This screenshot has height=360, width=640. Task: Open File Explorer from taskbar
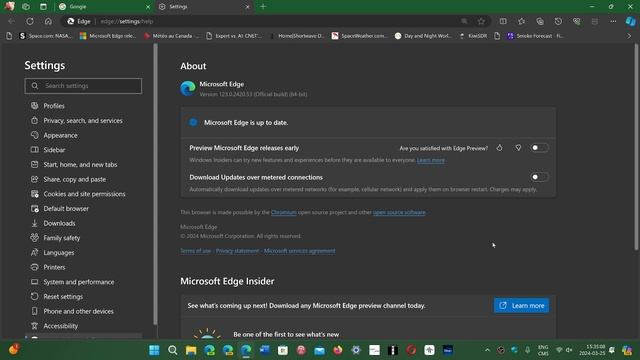tap(191, 350)
